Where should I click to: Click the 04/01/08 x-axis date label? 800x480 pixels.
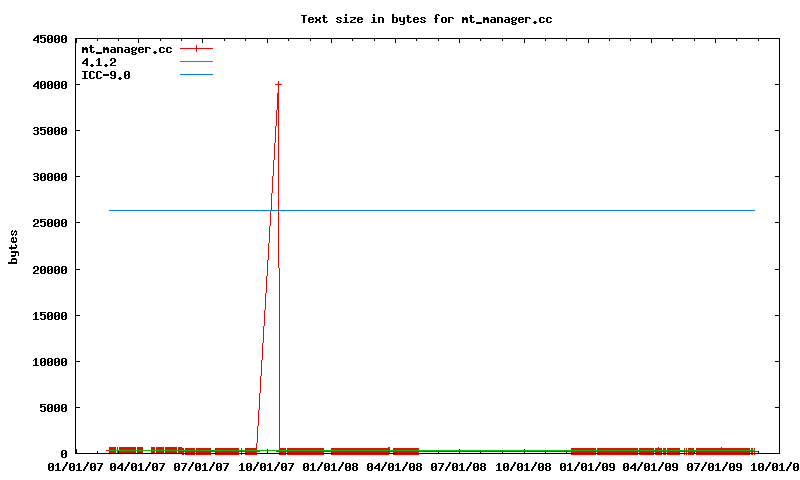[395, 466]
